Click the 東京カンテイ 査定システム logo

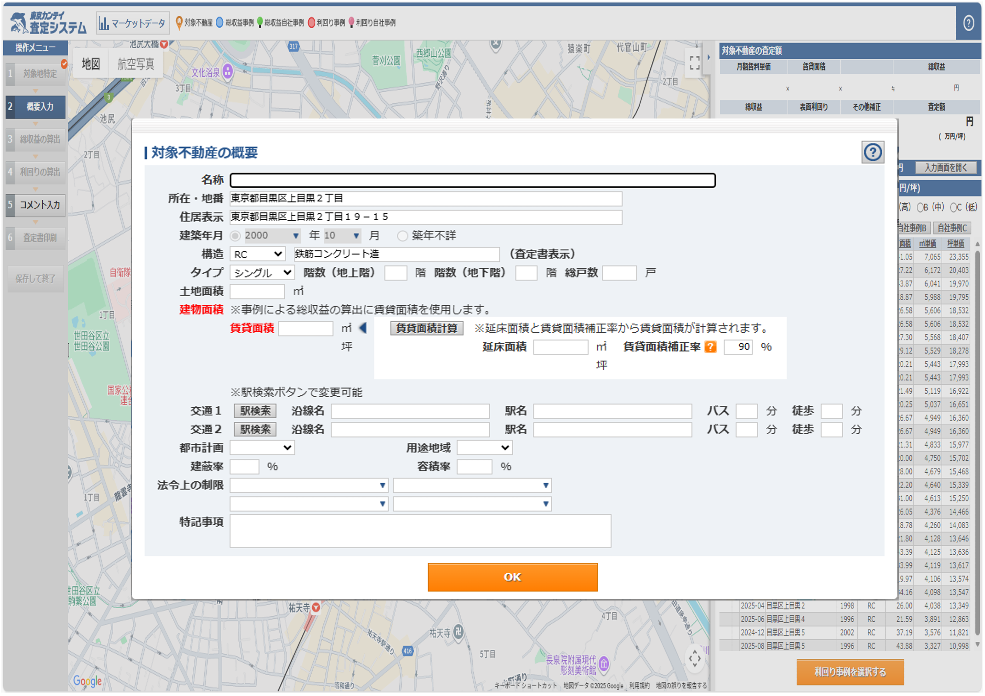pos(45,22)
